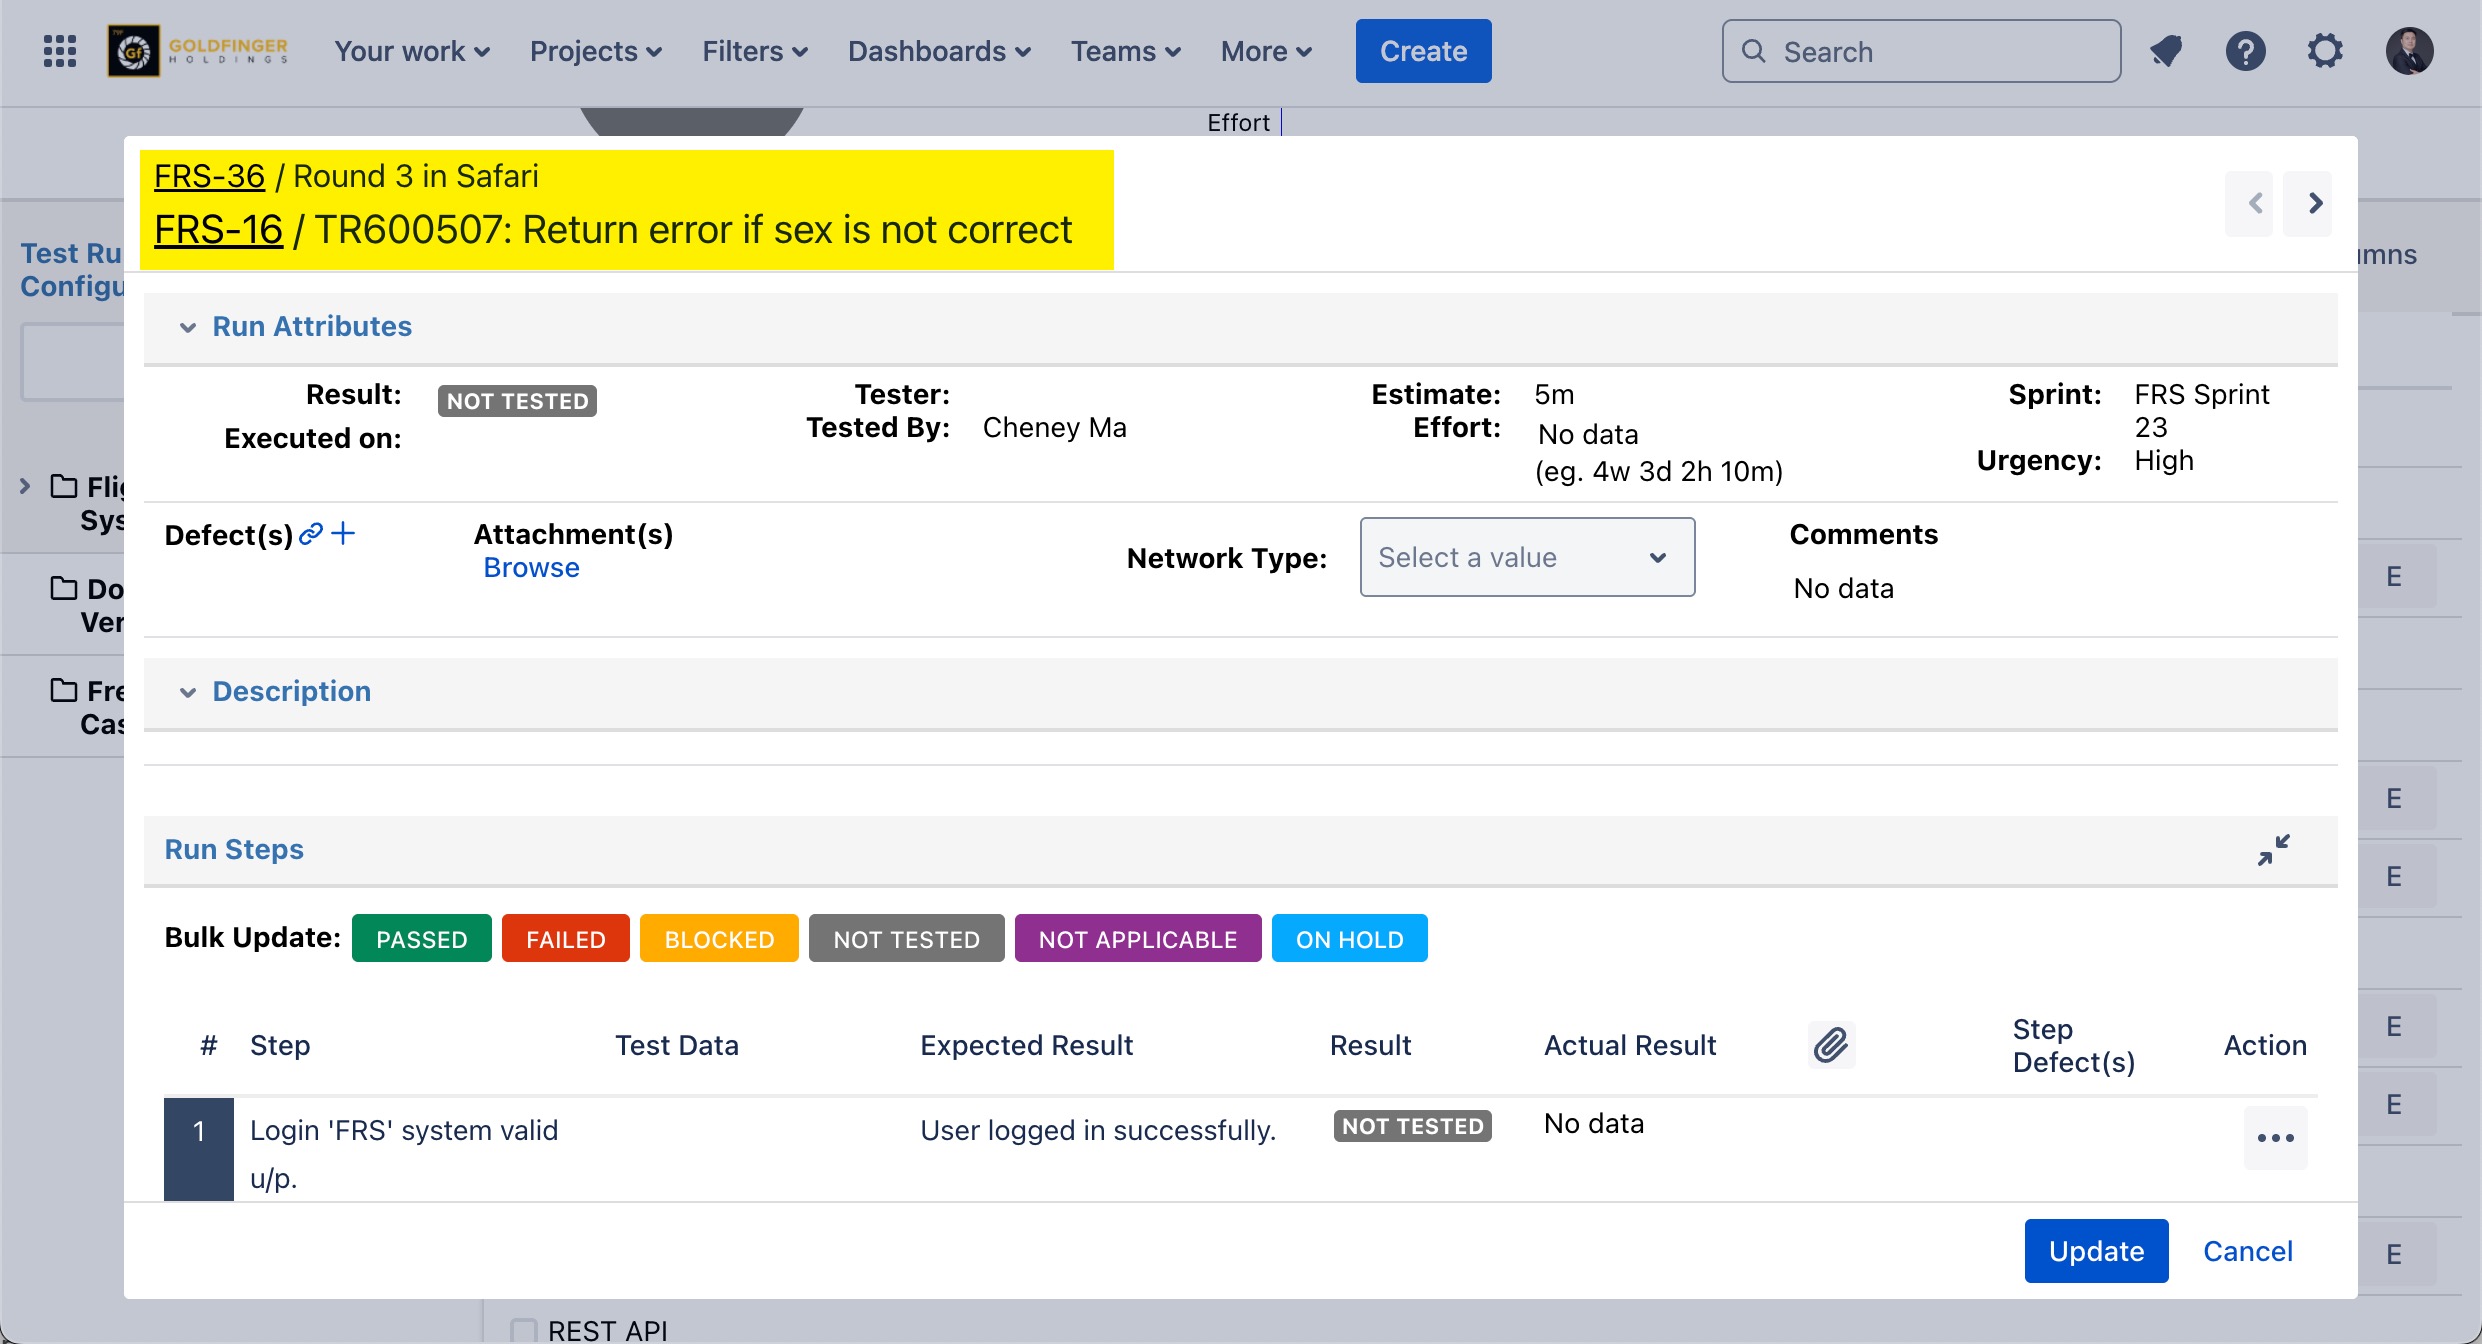
Task: Click the Update button
Action: (x=2096, y=1251)
